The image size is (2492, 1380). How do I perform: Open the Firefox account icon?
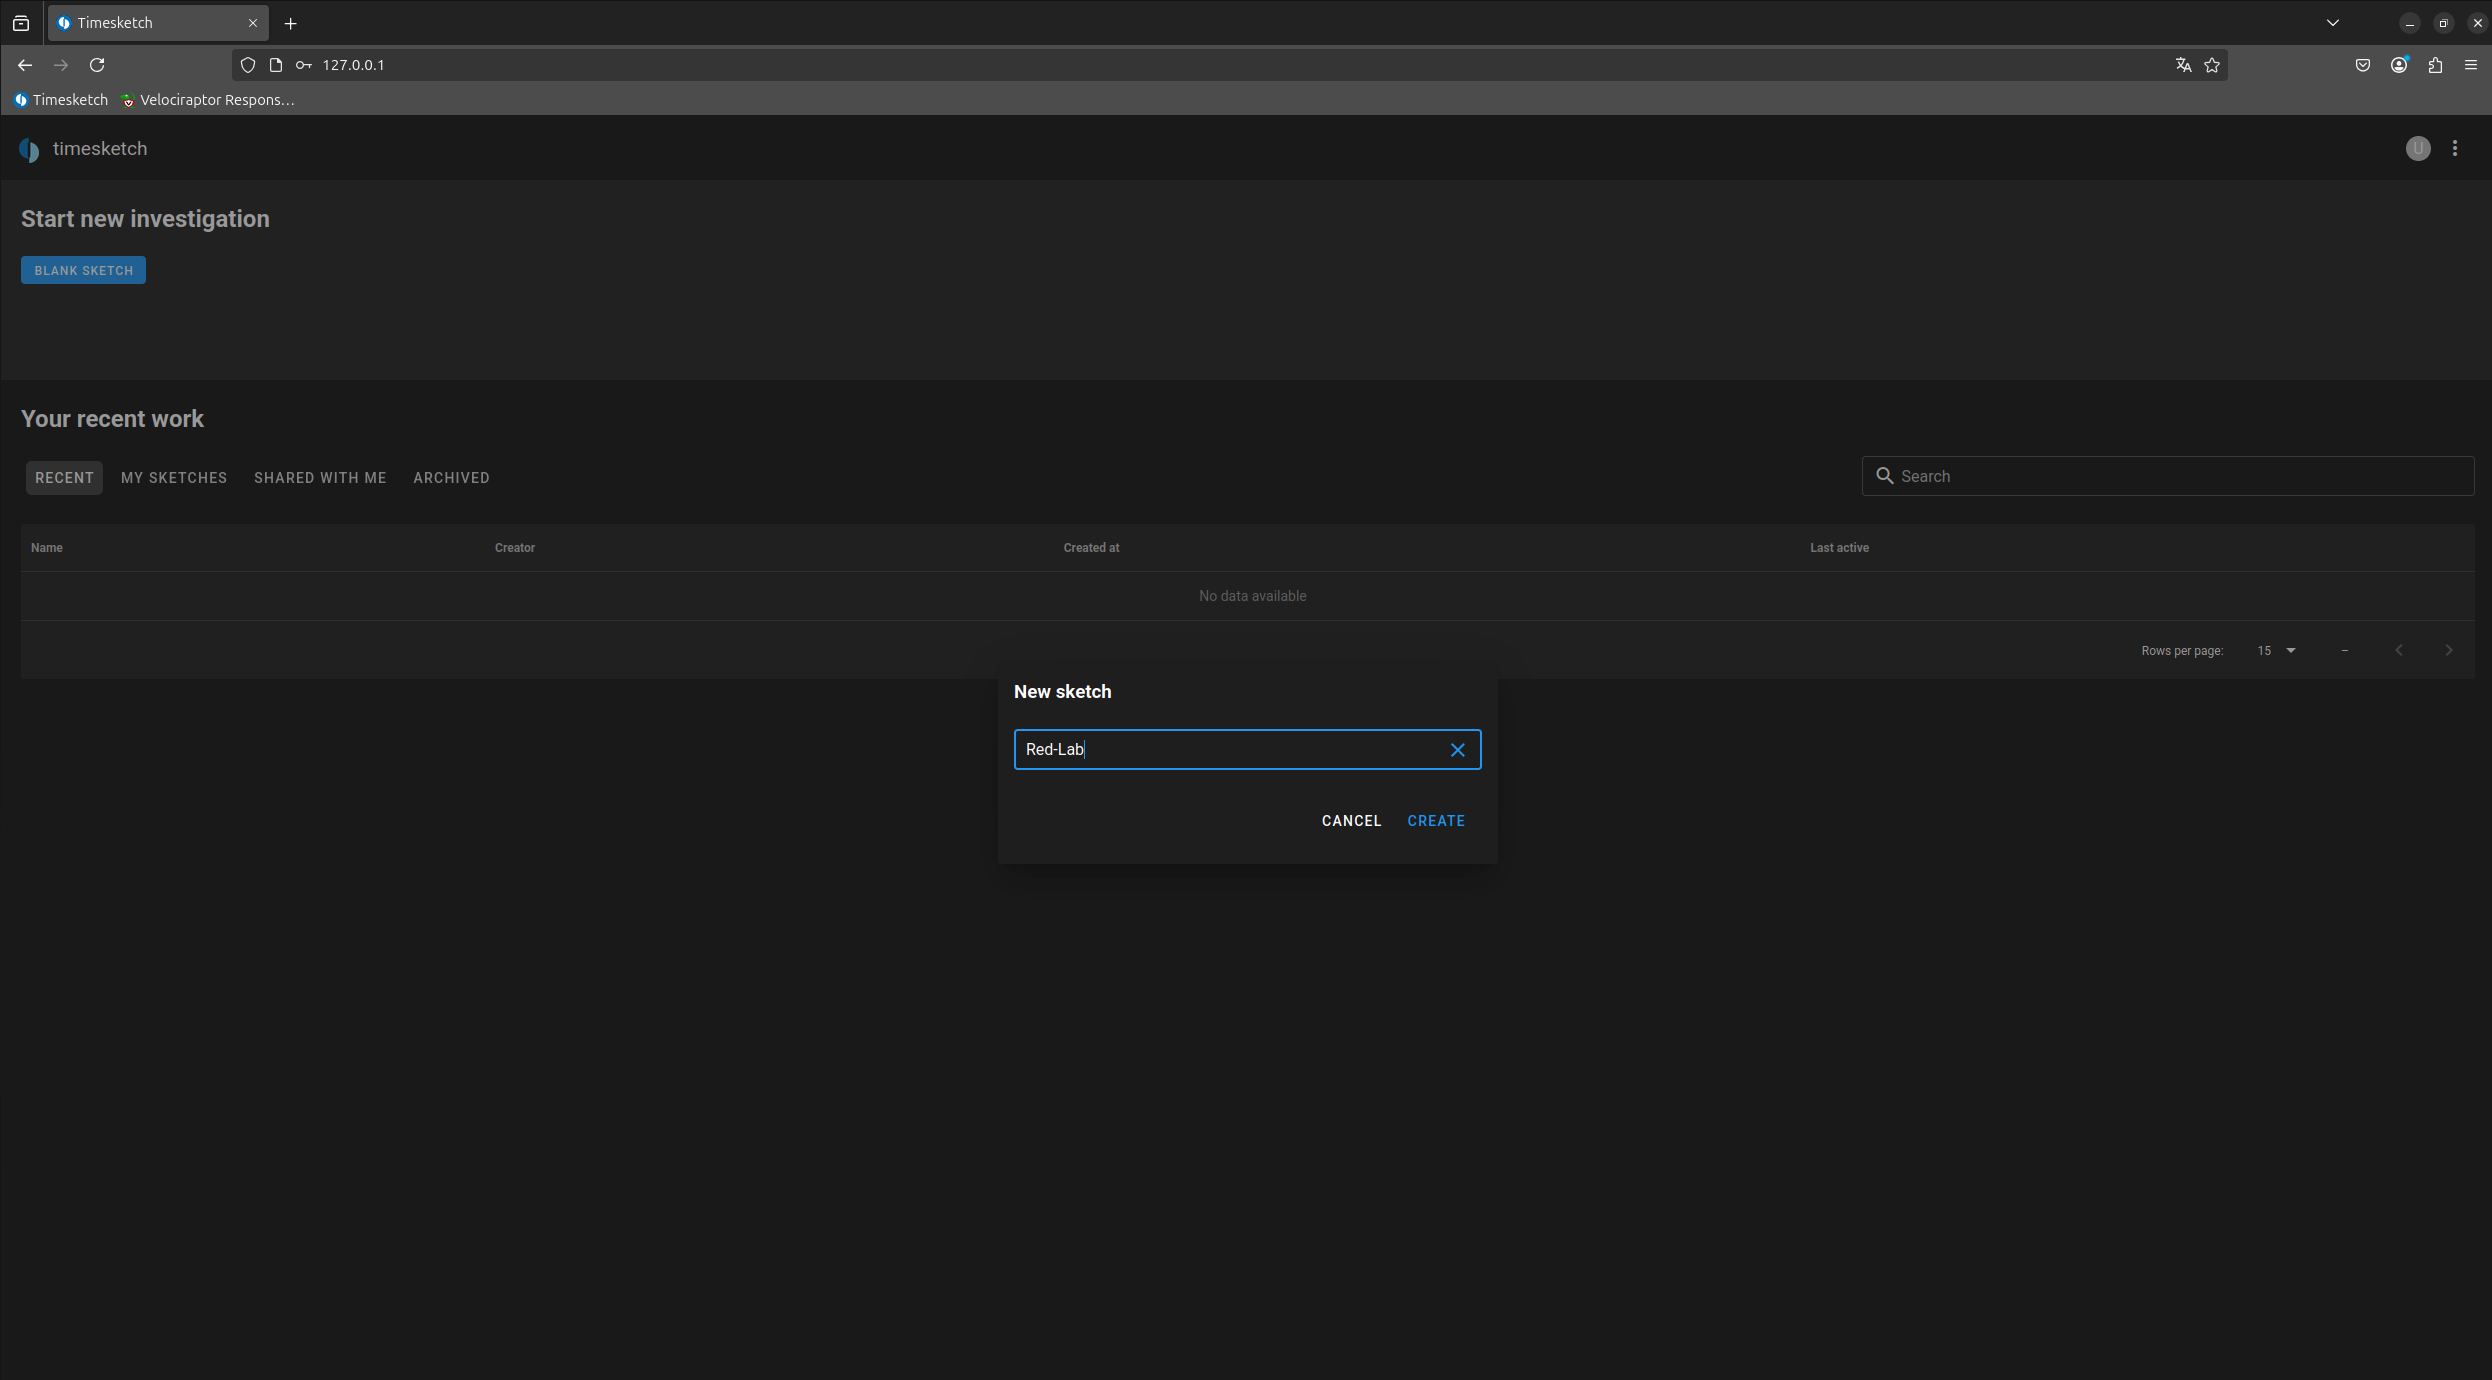coord(2399,65)
